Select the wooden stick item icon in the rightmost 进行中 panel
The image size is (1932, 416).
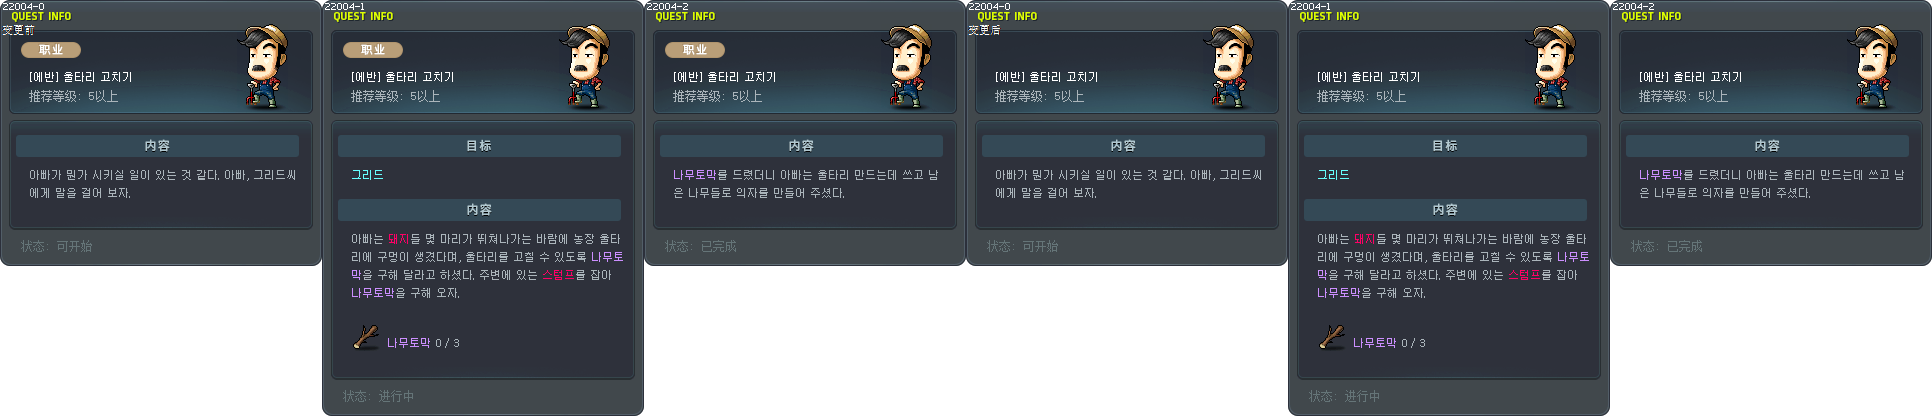pyautogui.click(x=1331, y=338)
